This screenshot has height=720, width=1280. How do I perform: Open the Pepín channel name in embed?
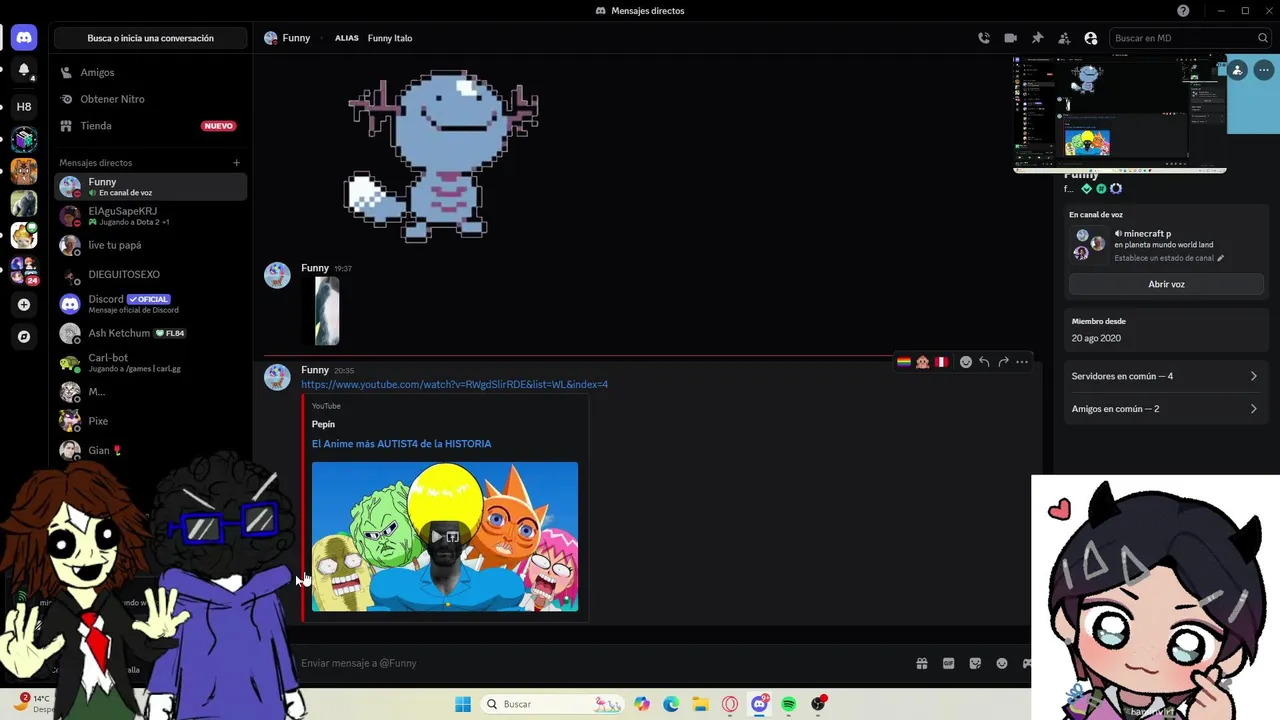pos(323,424)
